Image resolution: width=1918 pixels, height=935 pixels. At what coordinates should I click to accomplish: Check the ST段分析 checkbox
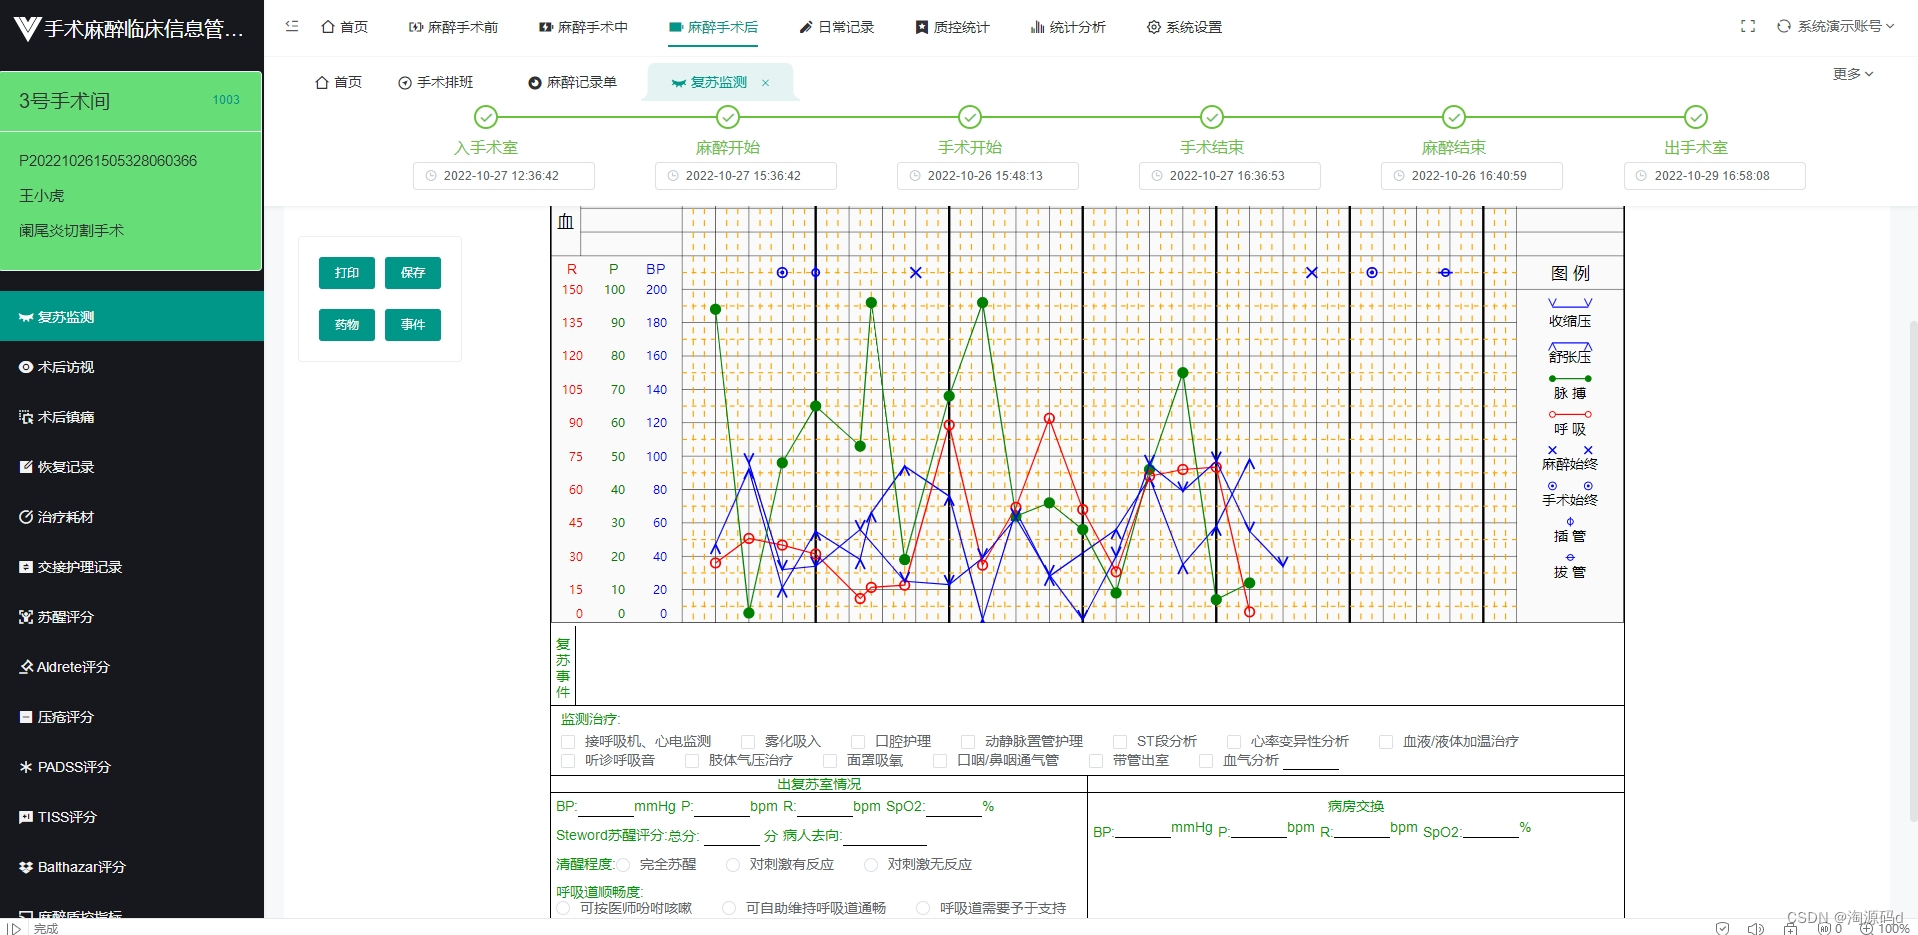[1120, 742]
